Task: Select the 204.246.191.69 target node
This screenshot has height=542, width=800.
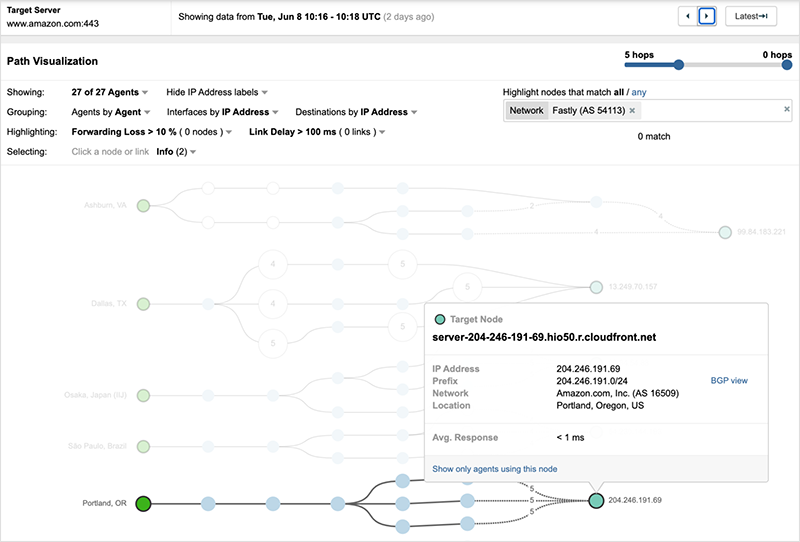Action: 596,499
